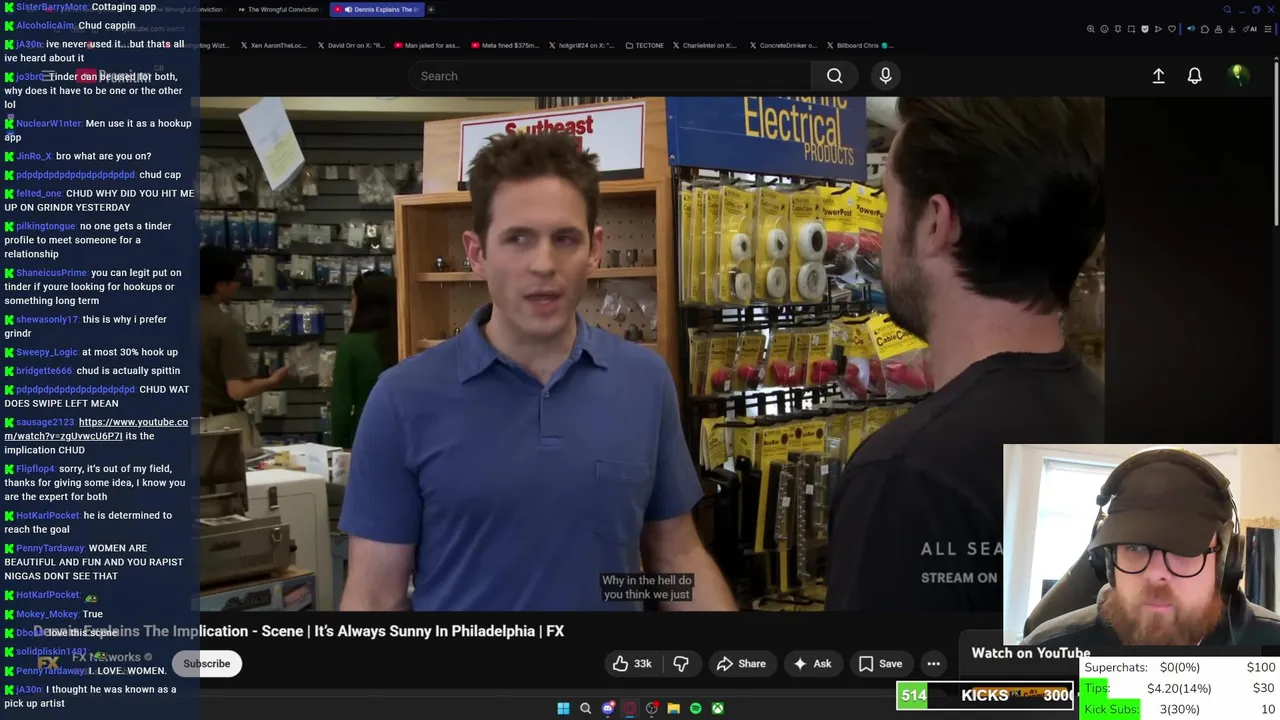This screenshot has width=1280, height=720.
Task: Click the 33k like count
Action: pyautogui.click(x=643, y=664)
